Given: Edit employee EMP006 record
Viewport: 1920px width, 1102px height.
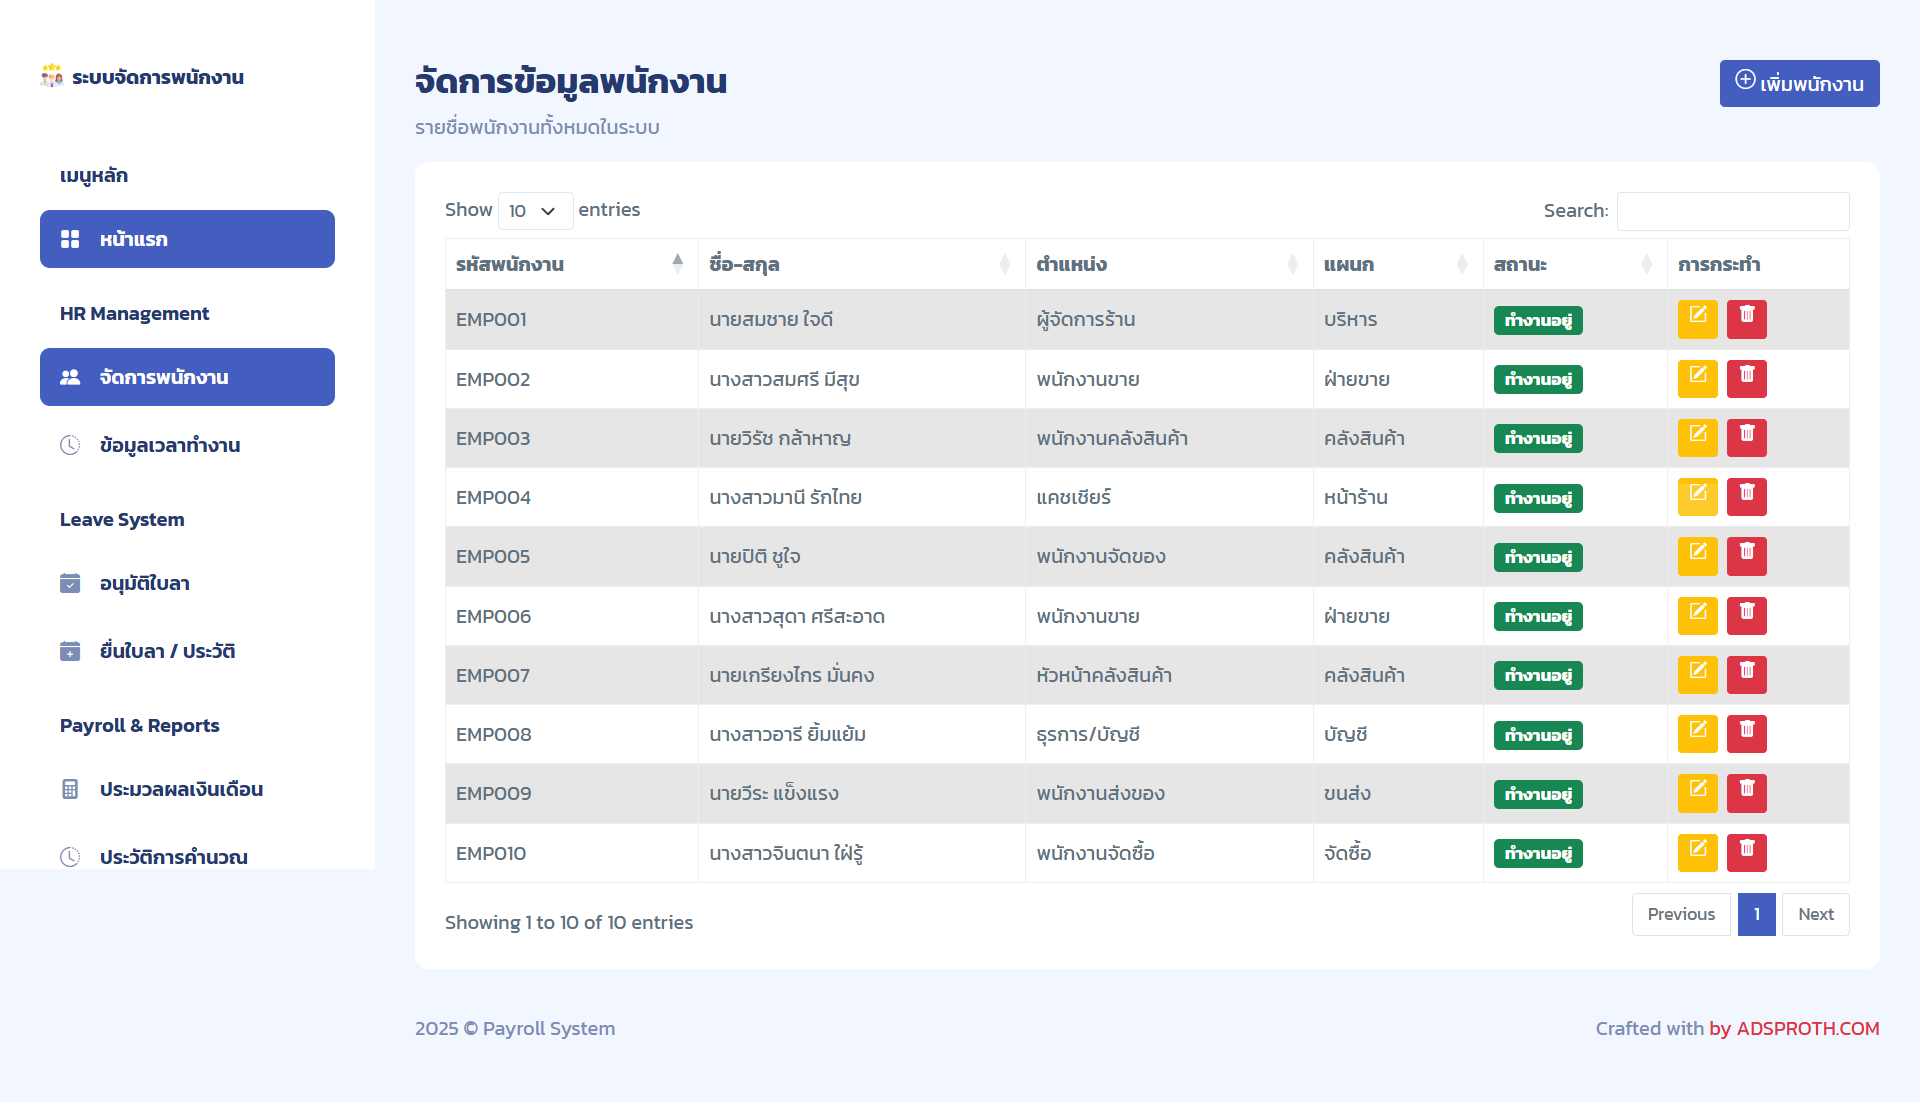Looking at the screenshot, I should click(1697, 616).
